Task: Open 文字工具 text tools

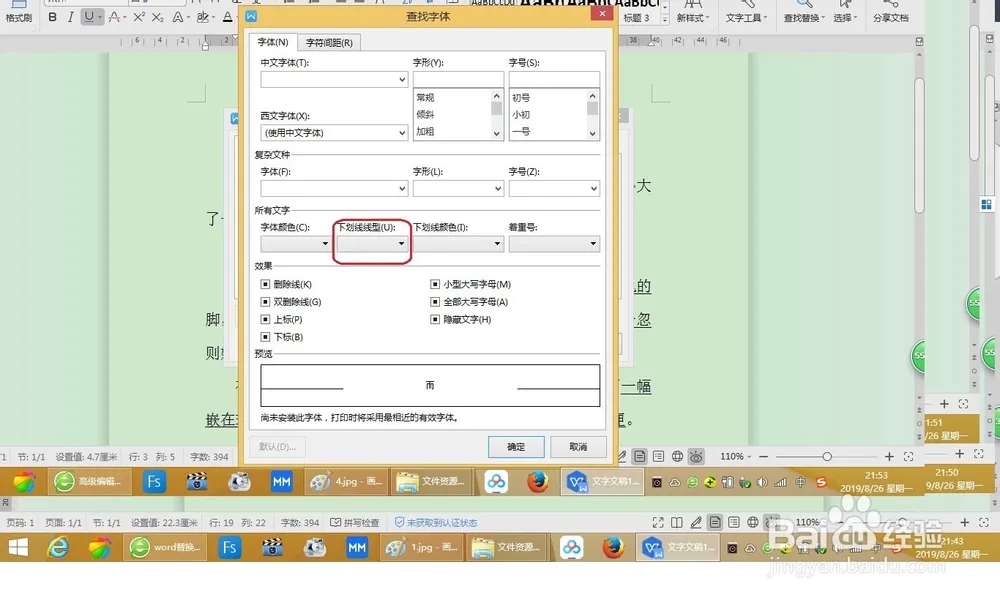Action: 746,13
